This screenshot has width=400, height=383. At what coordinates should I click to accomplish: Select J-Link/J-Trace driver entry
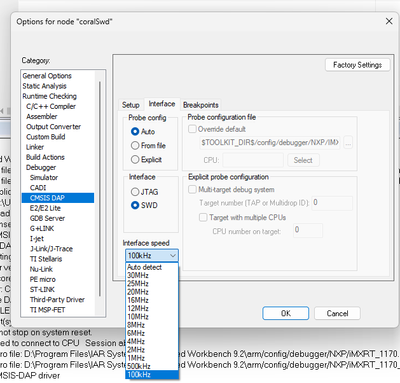pos(51,249)
